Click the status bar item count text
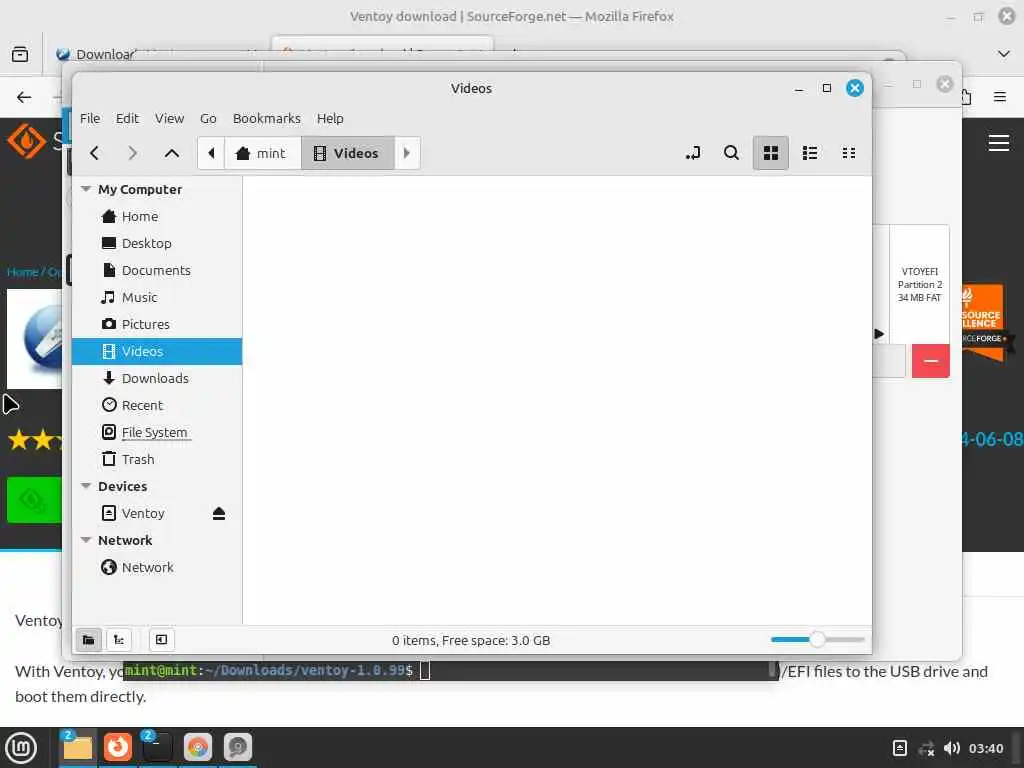 471,641
